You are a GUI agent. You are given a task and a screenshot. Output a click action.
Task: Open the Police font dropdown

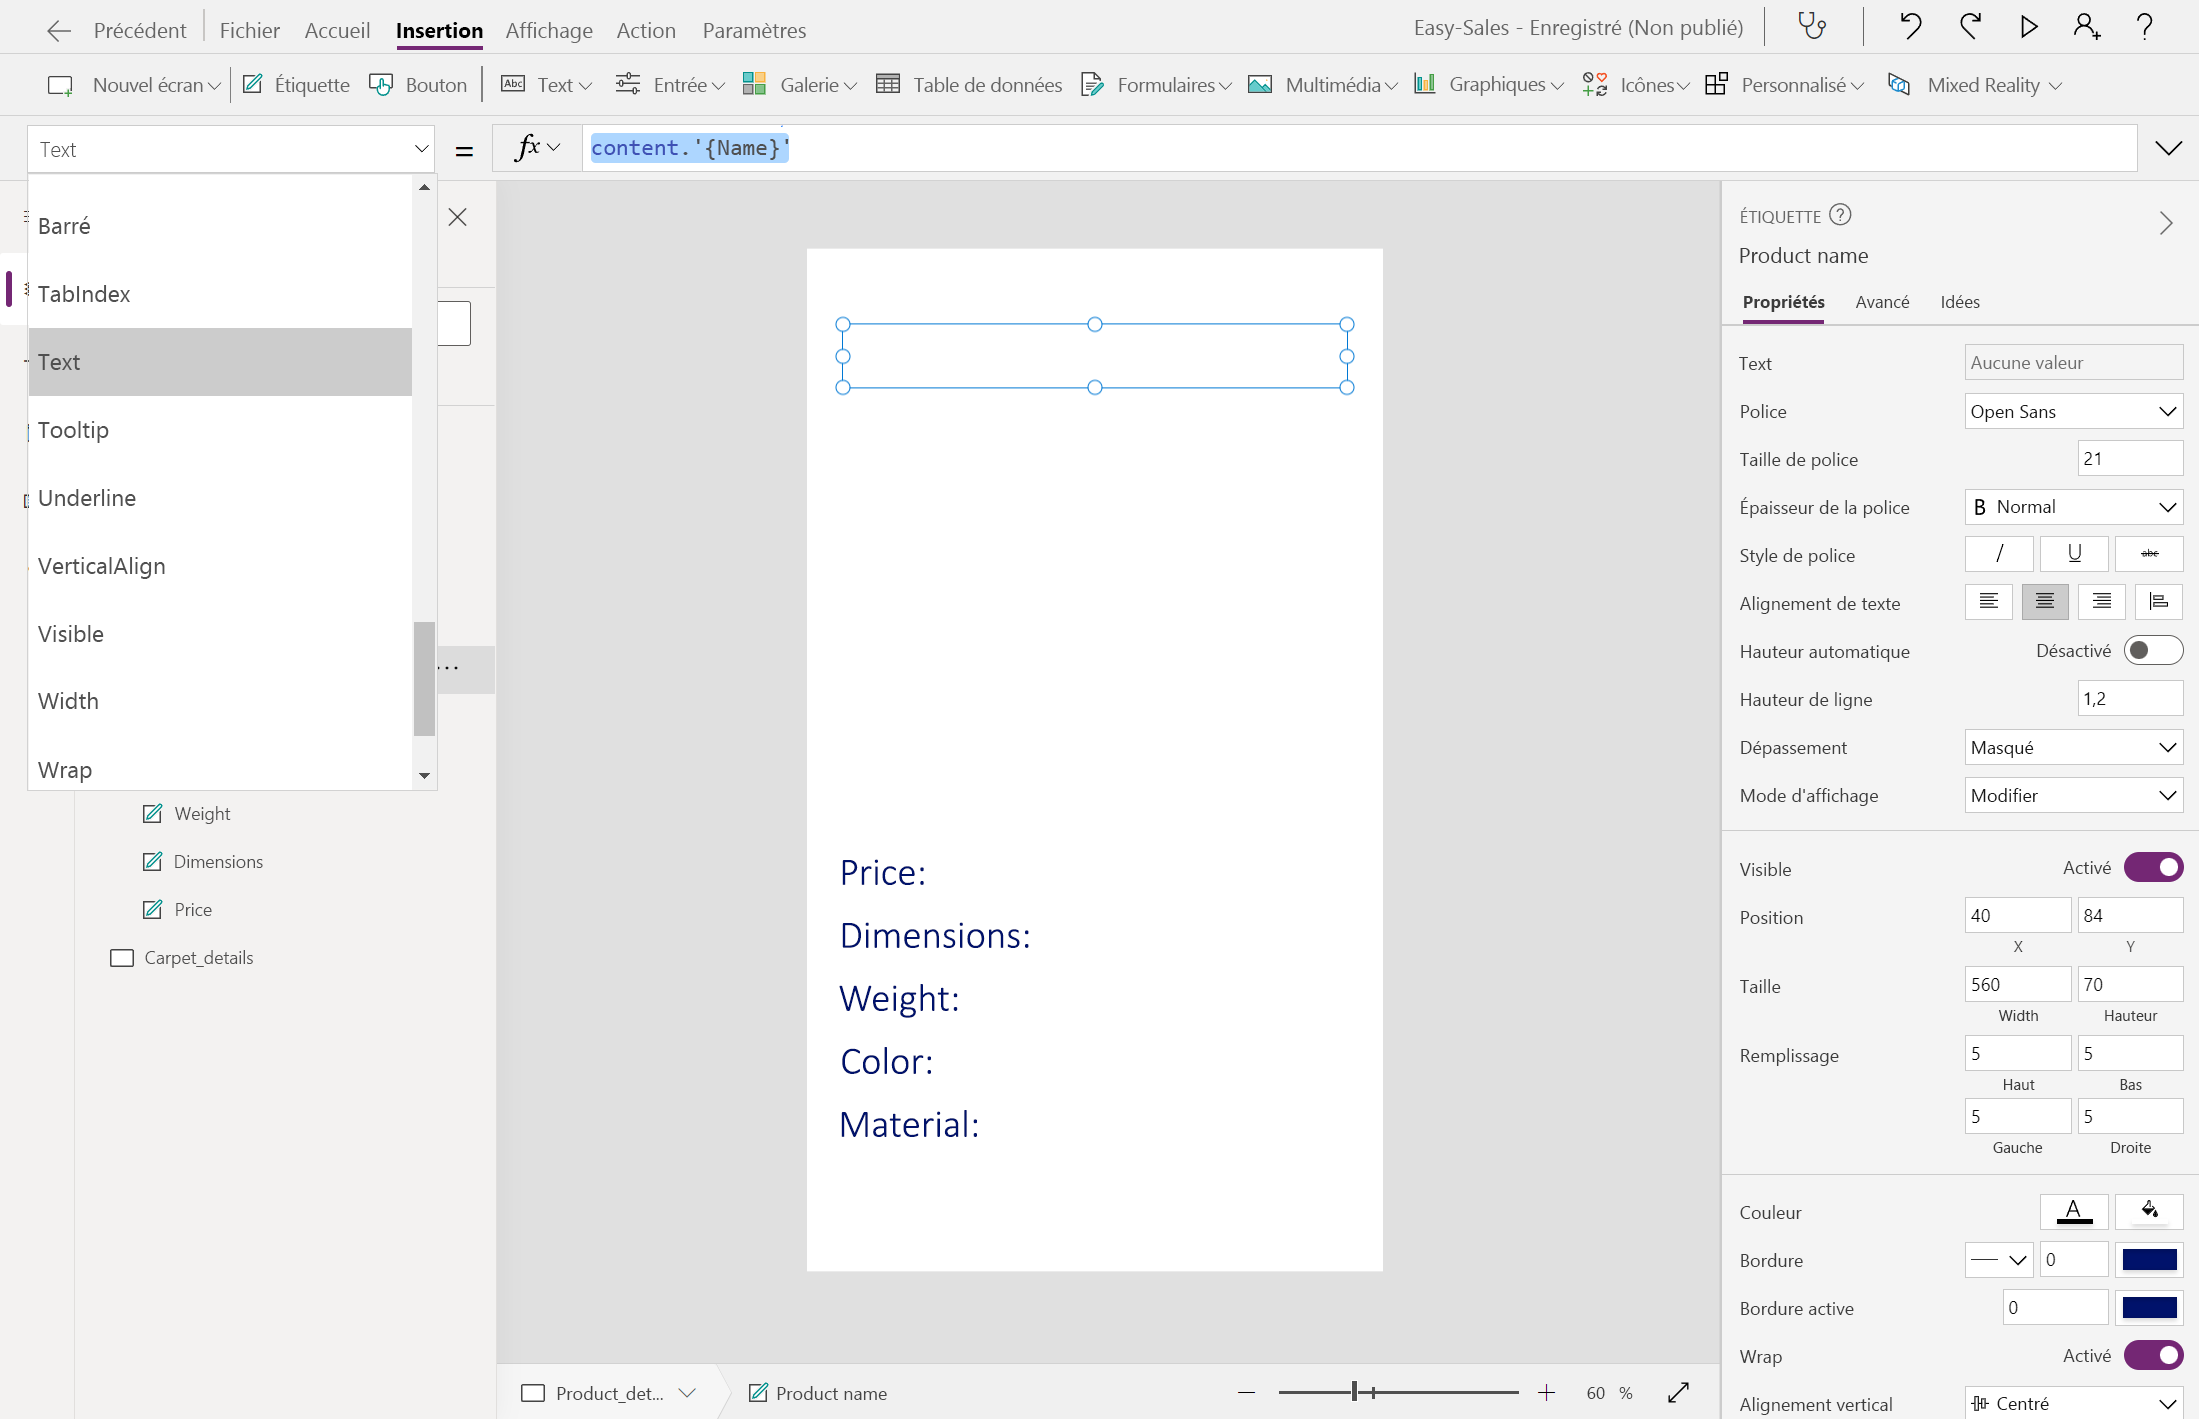(x=2073, y=411)
